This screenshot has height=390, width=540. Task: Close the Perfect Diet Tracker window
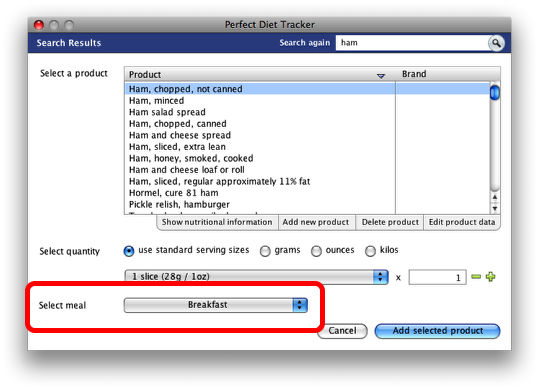pos(39,25)
